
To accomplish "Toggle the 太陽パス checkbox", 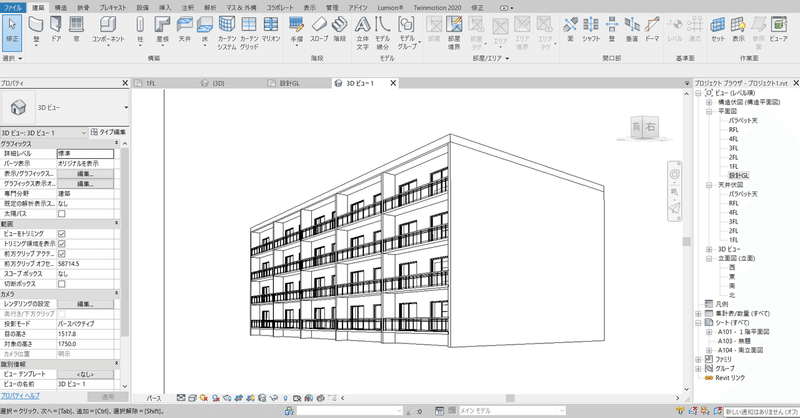I will point(62,214).
